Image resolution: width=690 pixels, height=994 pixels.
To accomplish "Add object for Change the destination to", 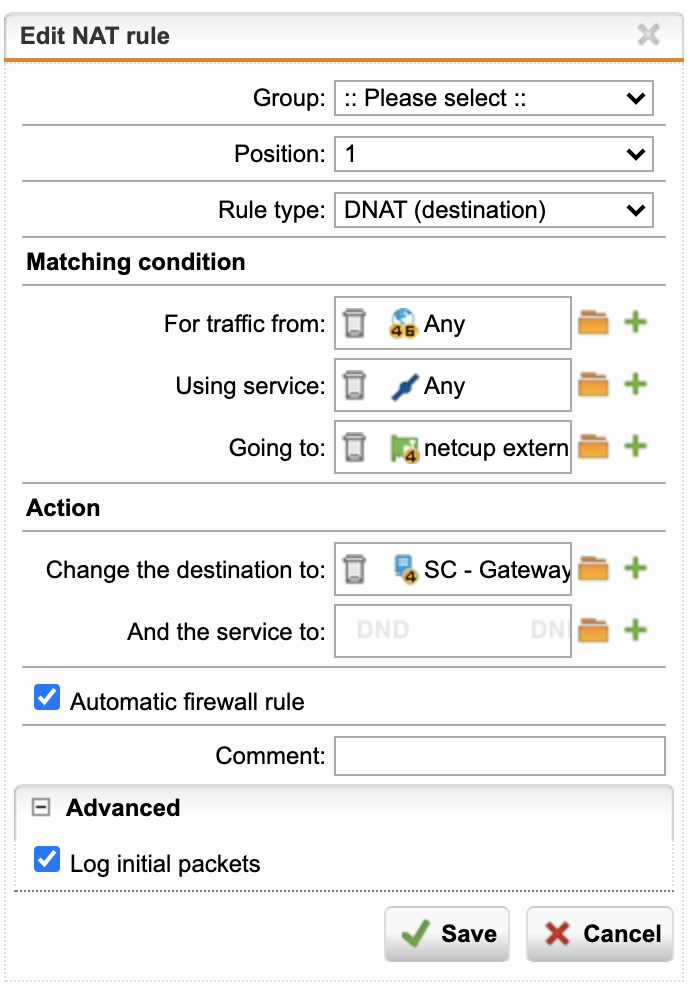I will [635, 568].
